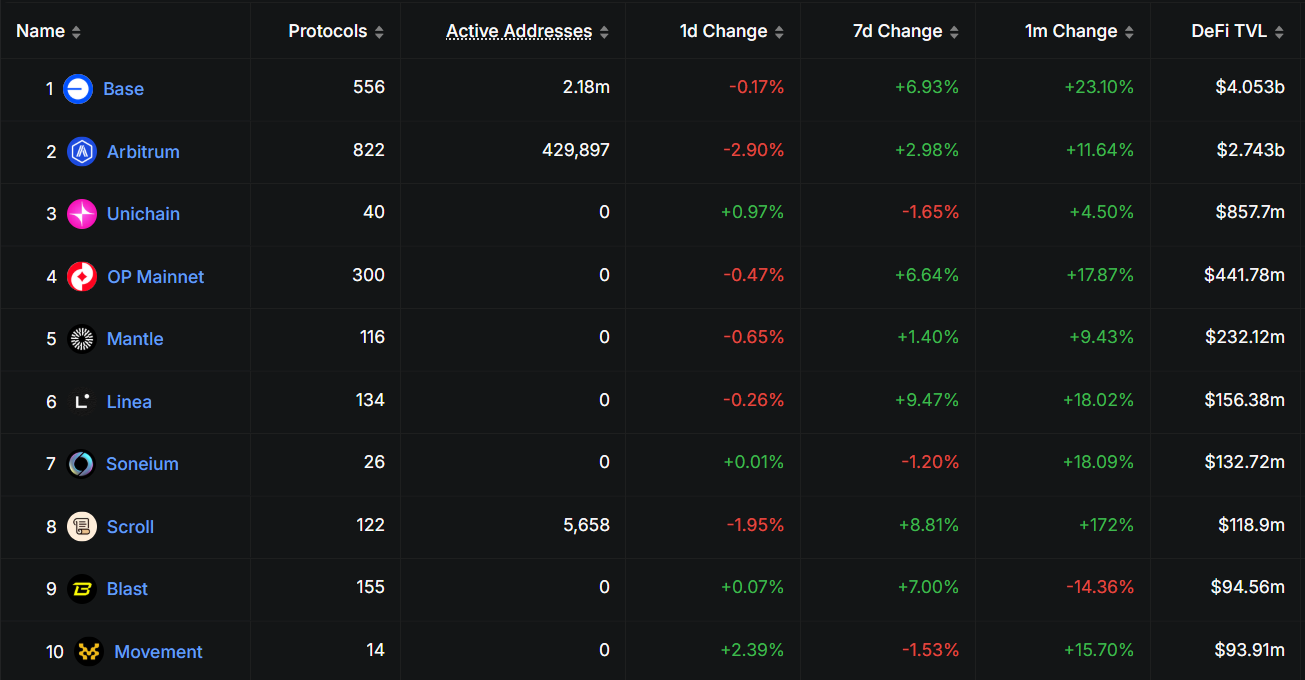Sort table by Name column arrows
This screenshot has width=1305, height=680.
coord(76,32)
